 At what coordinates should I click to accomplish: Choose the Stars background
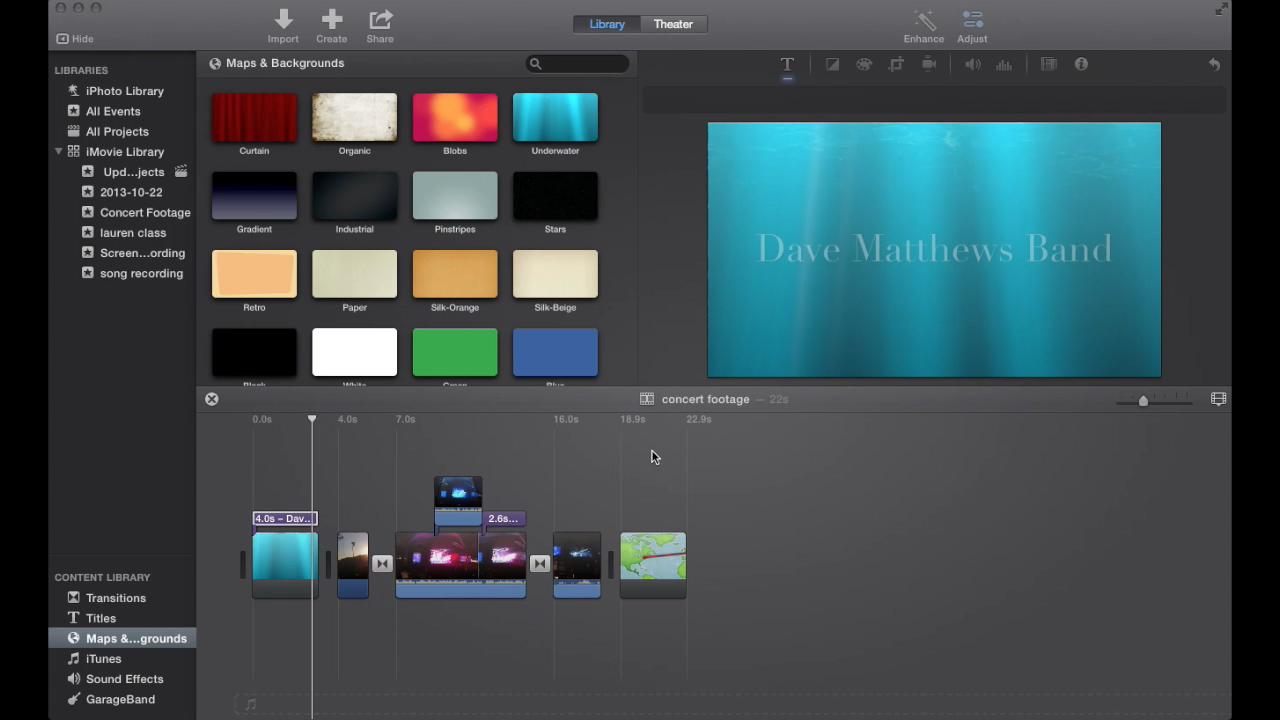(x=555, y=195)
